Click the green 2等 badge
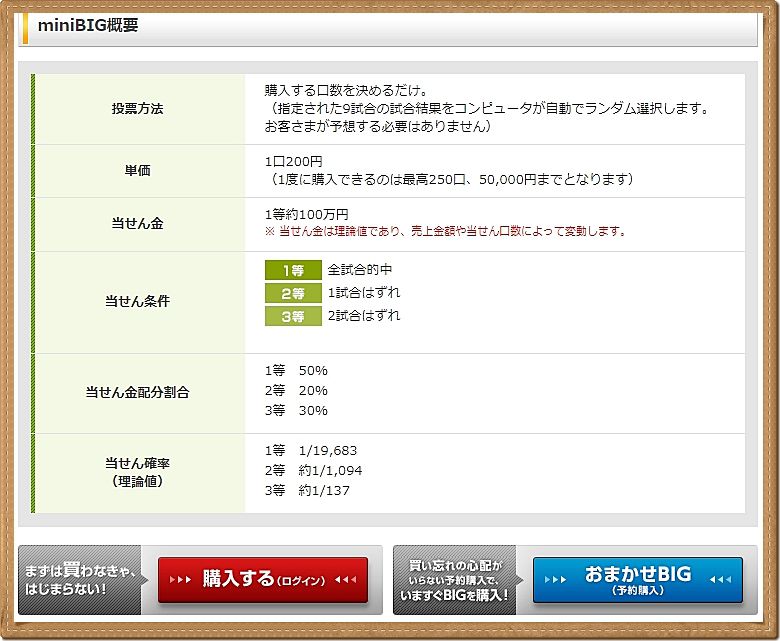 click(293, 293)
